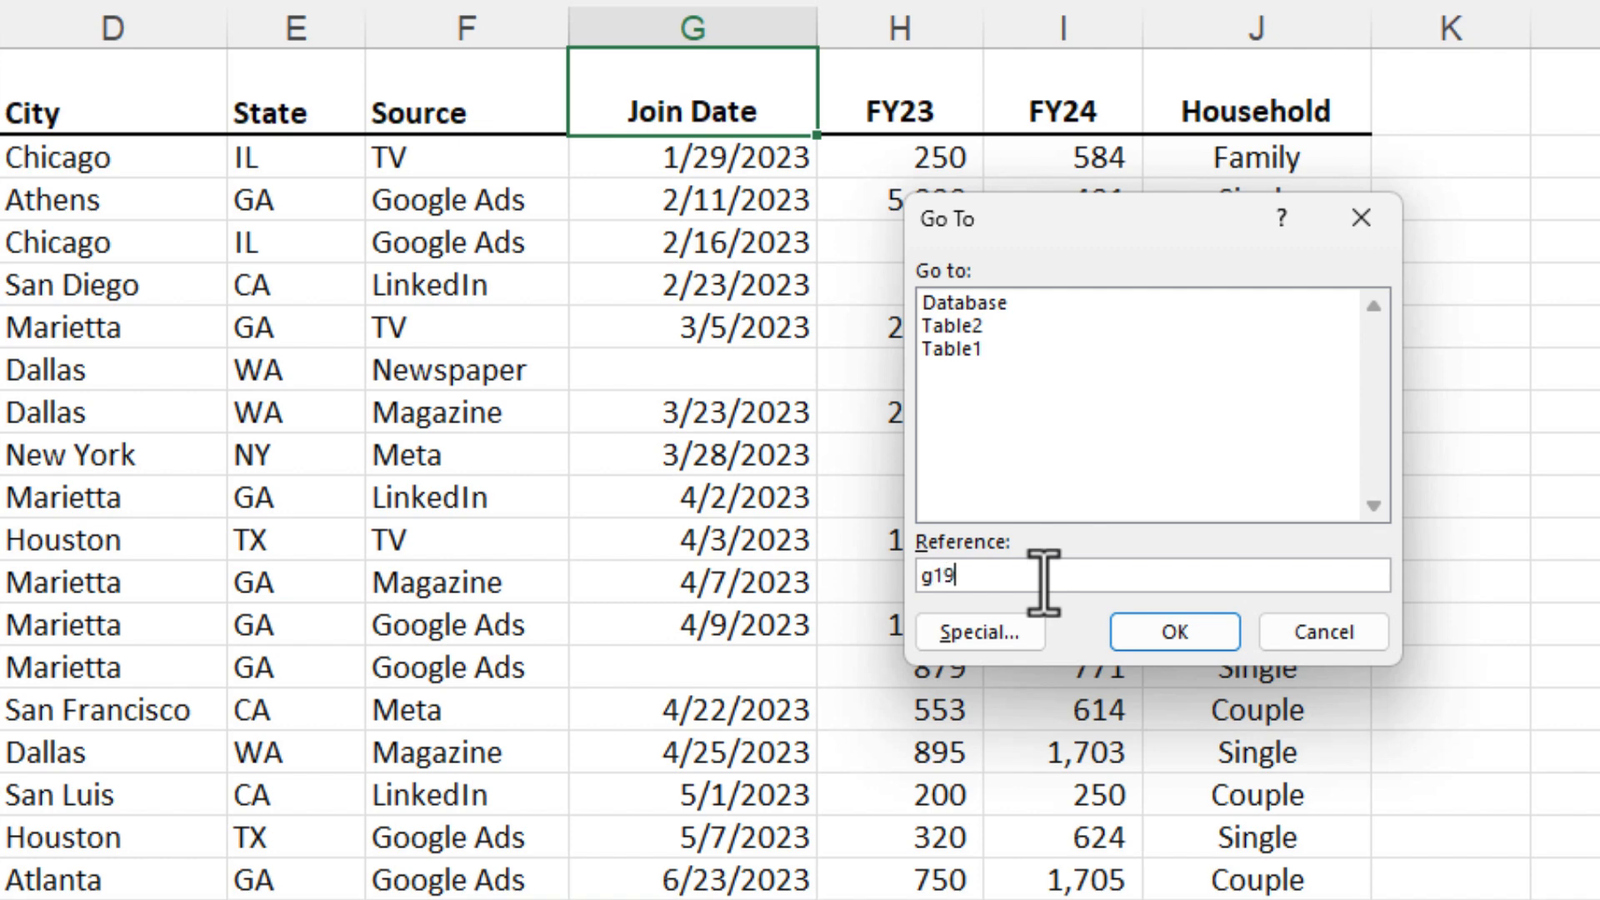Click the Family household value cell

(x=1256, y=157)
